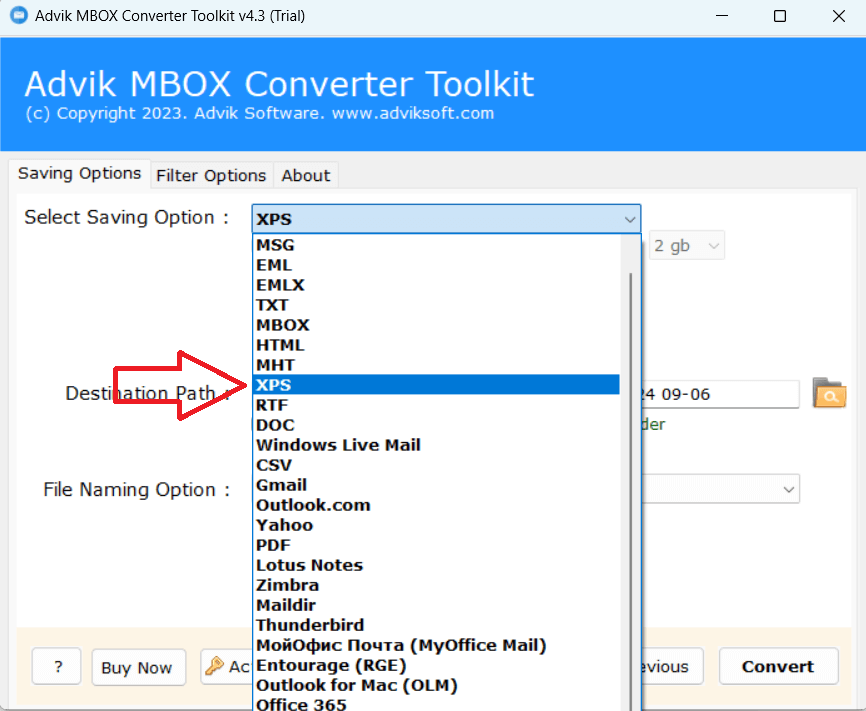This screenshot has width=866, height=711.
Task: Click the dropdown list vertical scrollbar
Action: 630,472
